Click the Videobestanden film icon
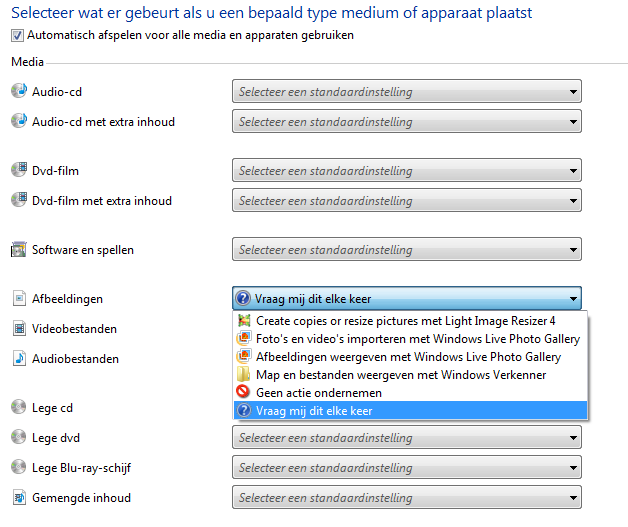Viewport: 628px width, 527px height. (x=19, y=328)
